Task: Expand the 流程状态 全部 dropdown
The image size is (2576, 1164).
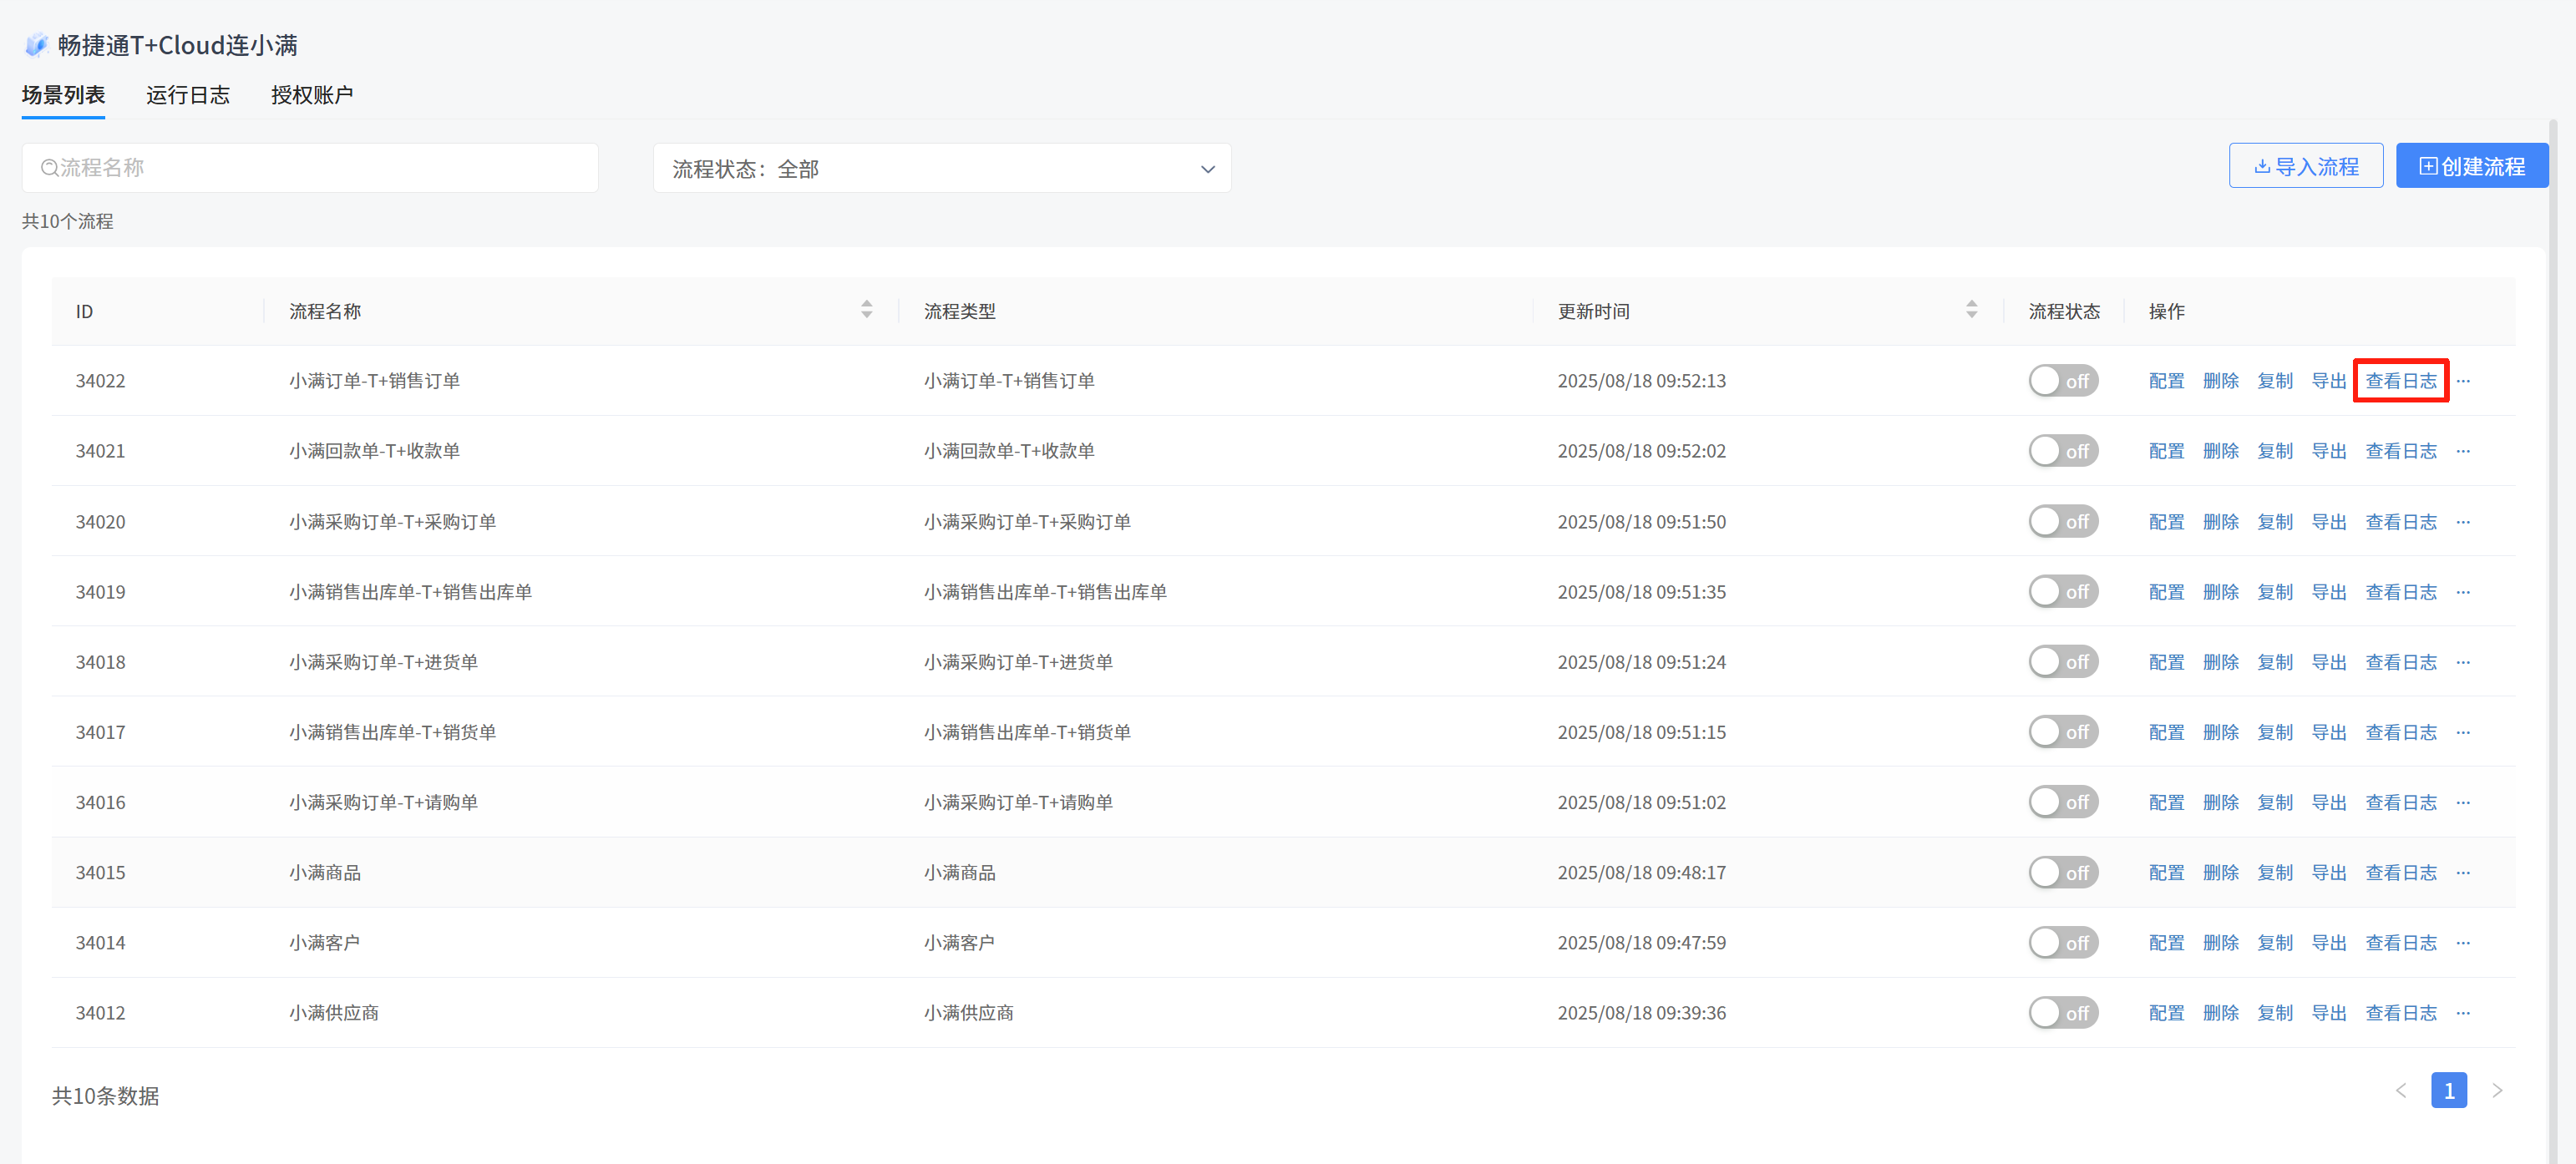Action: click(941, 169)
